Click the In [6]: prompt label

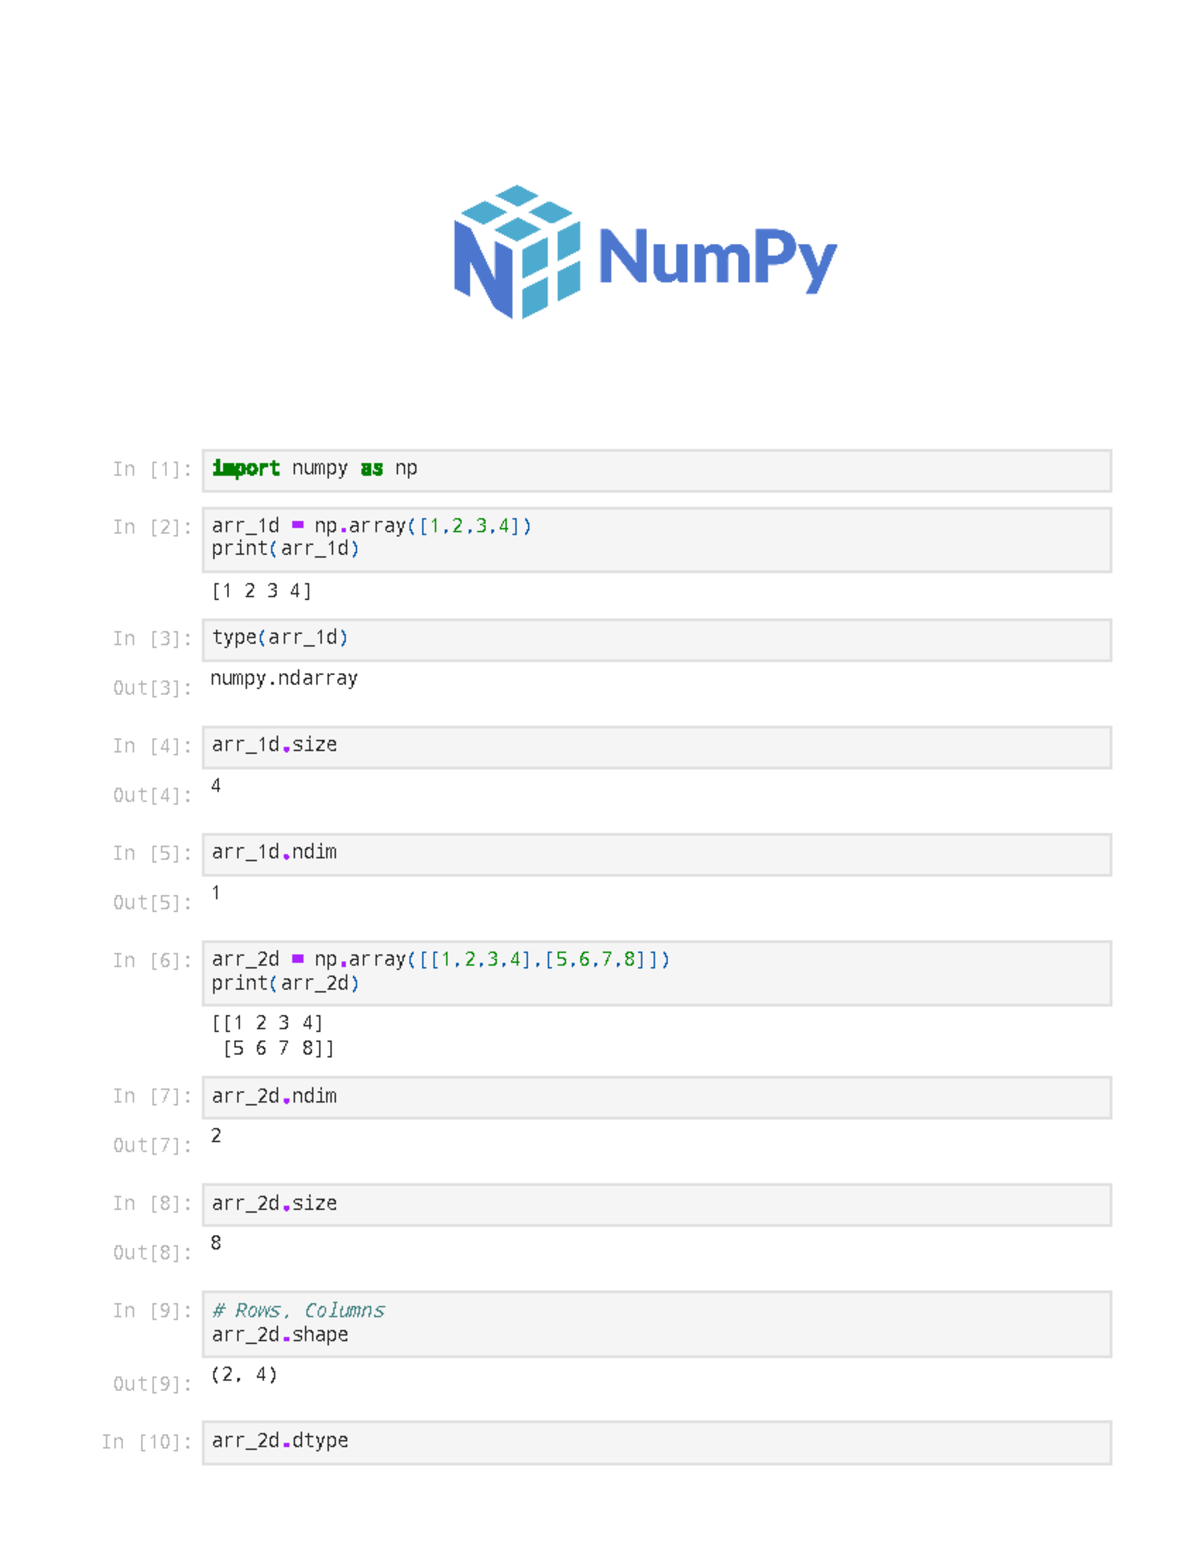pyautogui.click(x=152, y=960)
